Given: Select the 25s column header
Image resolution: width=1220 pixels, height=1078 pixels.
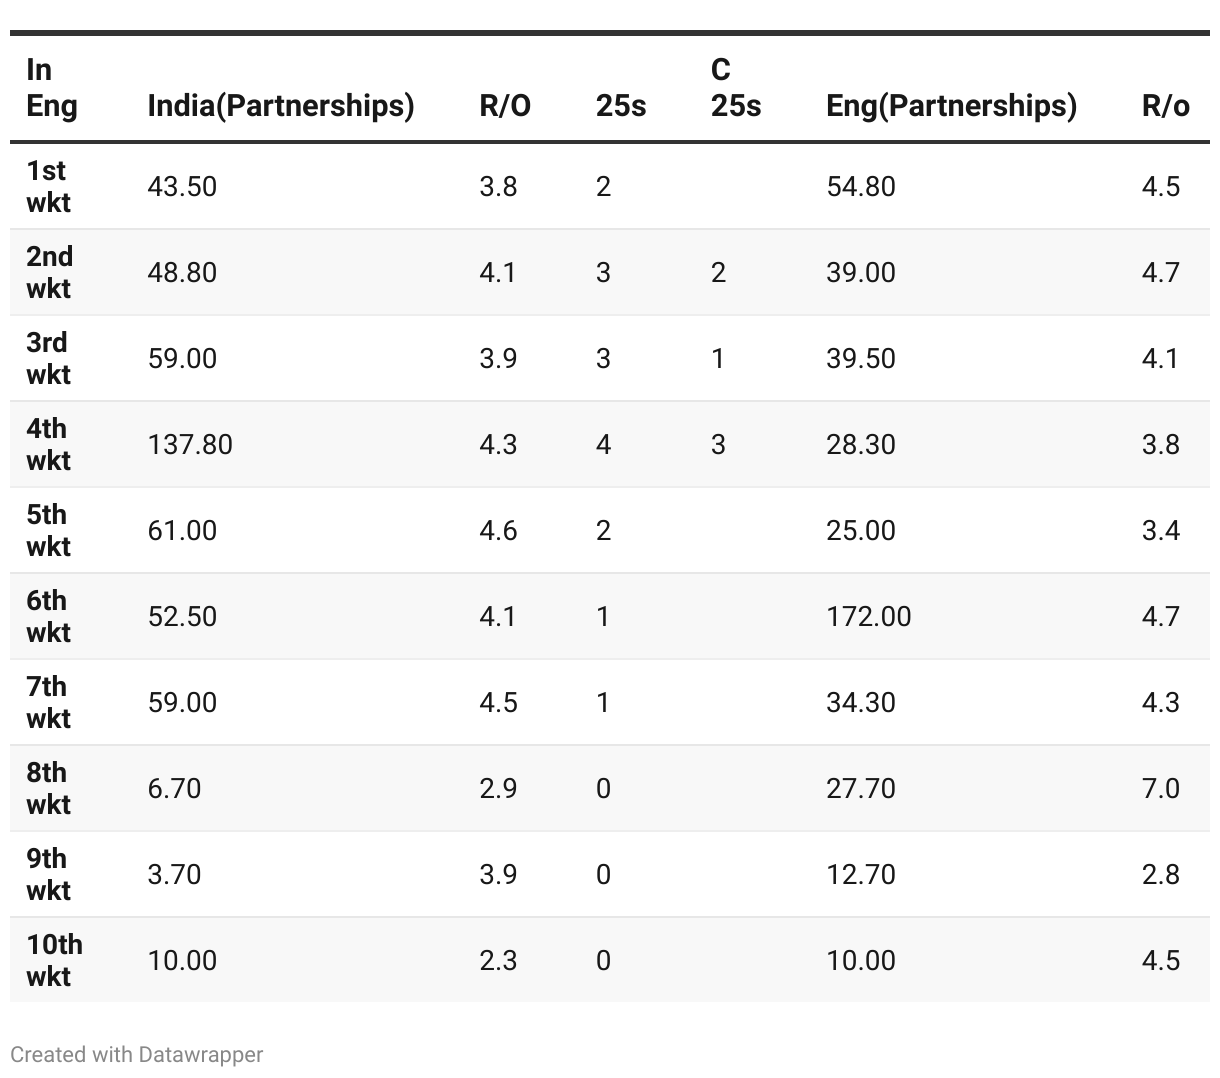Looking at the screenshot, I should (620, 105).
